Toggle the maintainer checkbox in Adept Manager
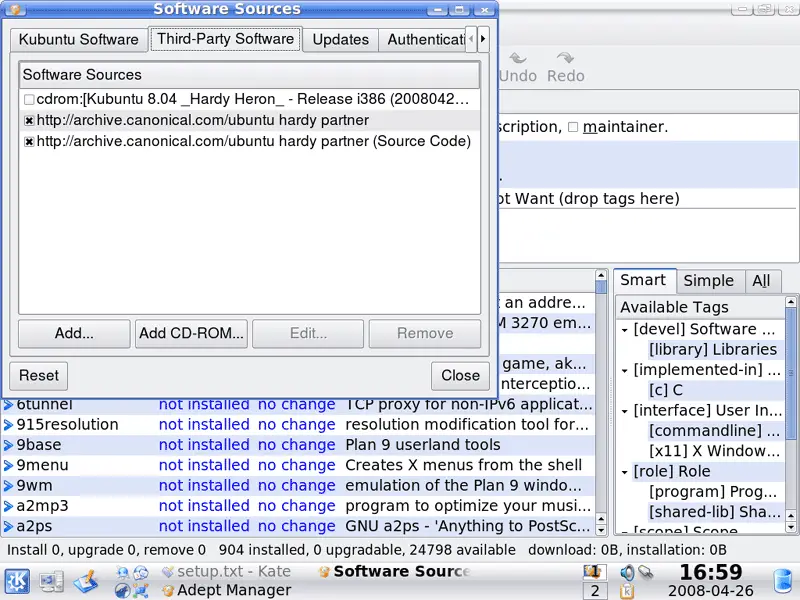Image resolution: width=800 pixels, height=600 pixels. (x=573, y=127)
